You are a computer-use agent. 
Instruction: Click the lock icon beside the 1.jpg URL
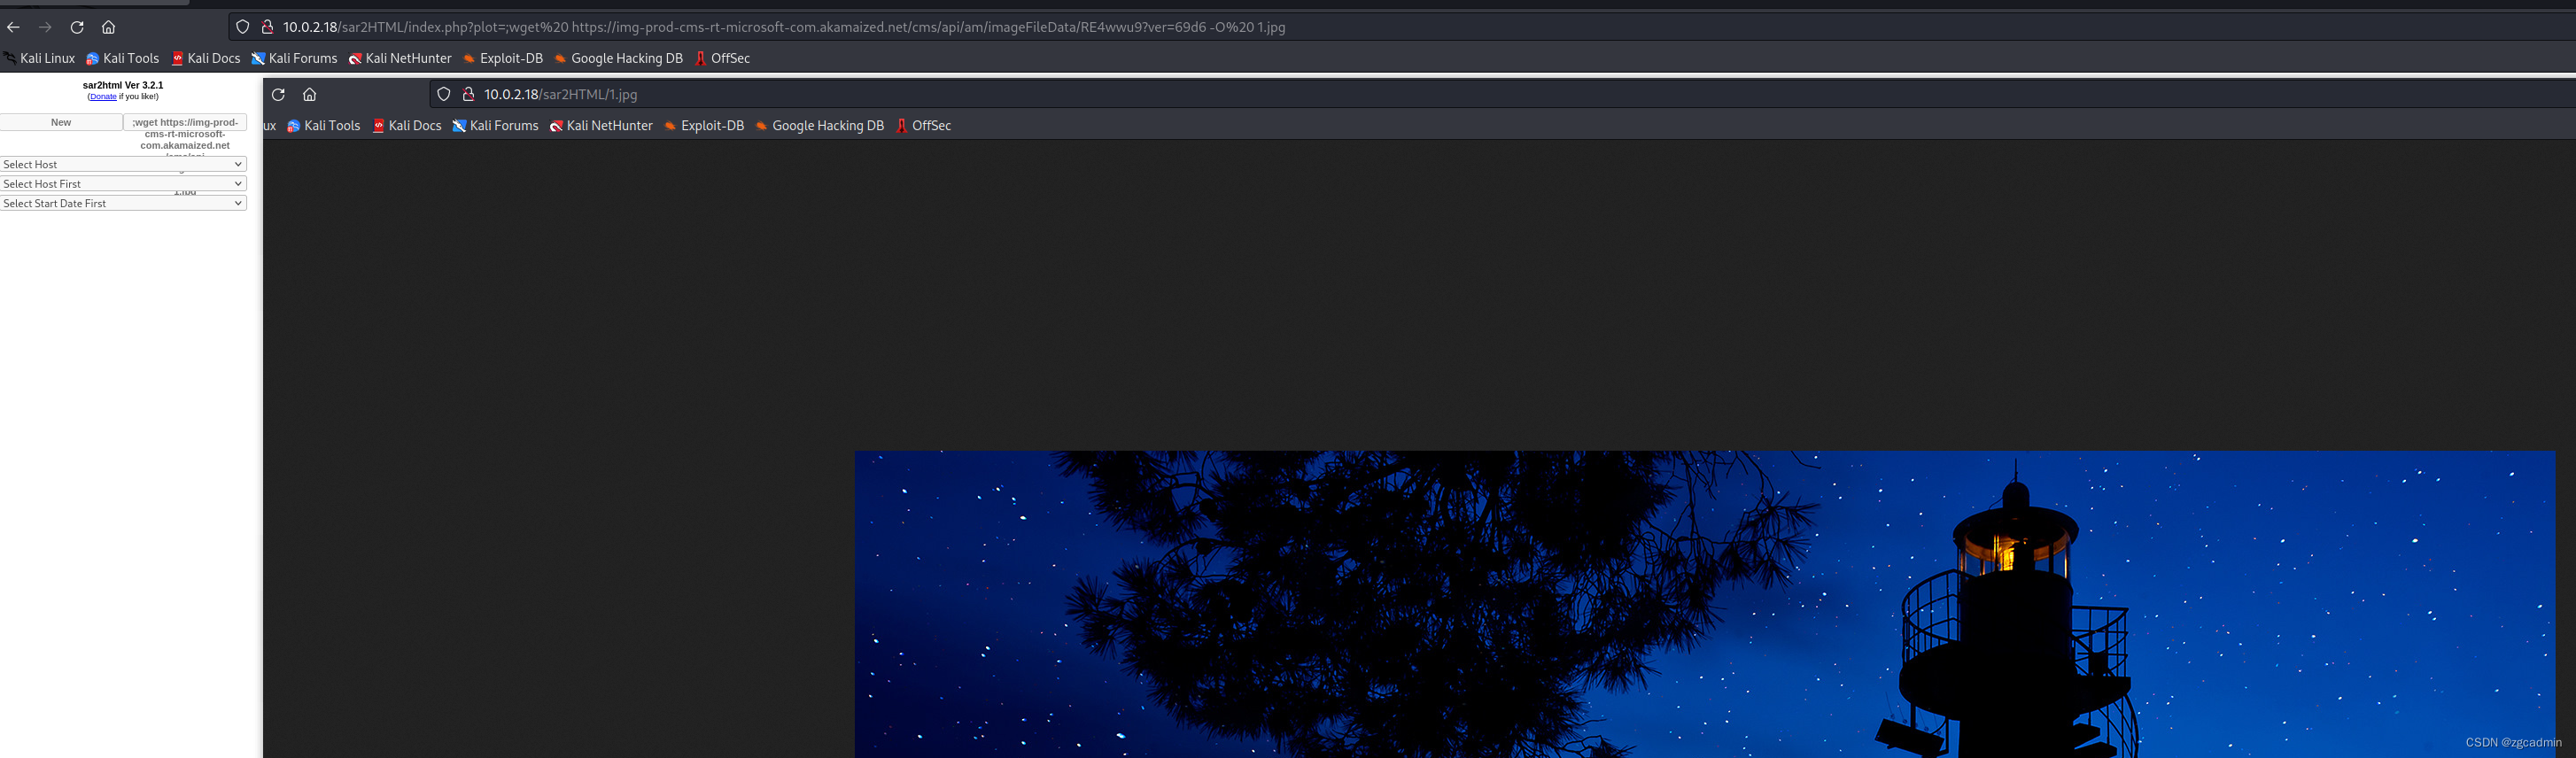pyautogui.click(x=468, y=94)
